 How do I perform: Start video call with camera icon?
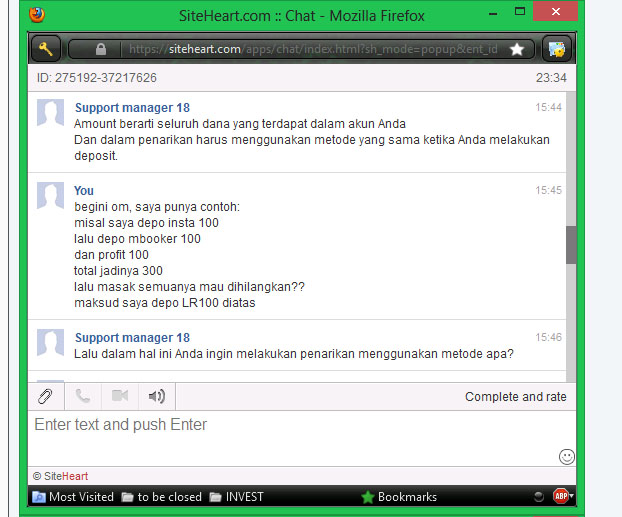119,396
